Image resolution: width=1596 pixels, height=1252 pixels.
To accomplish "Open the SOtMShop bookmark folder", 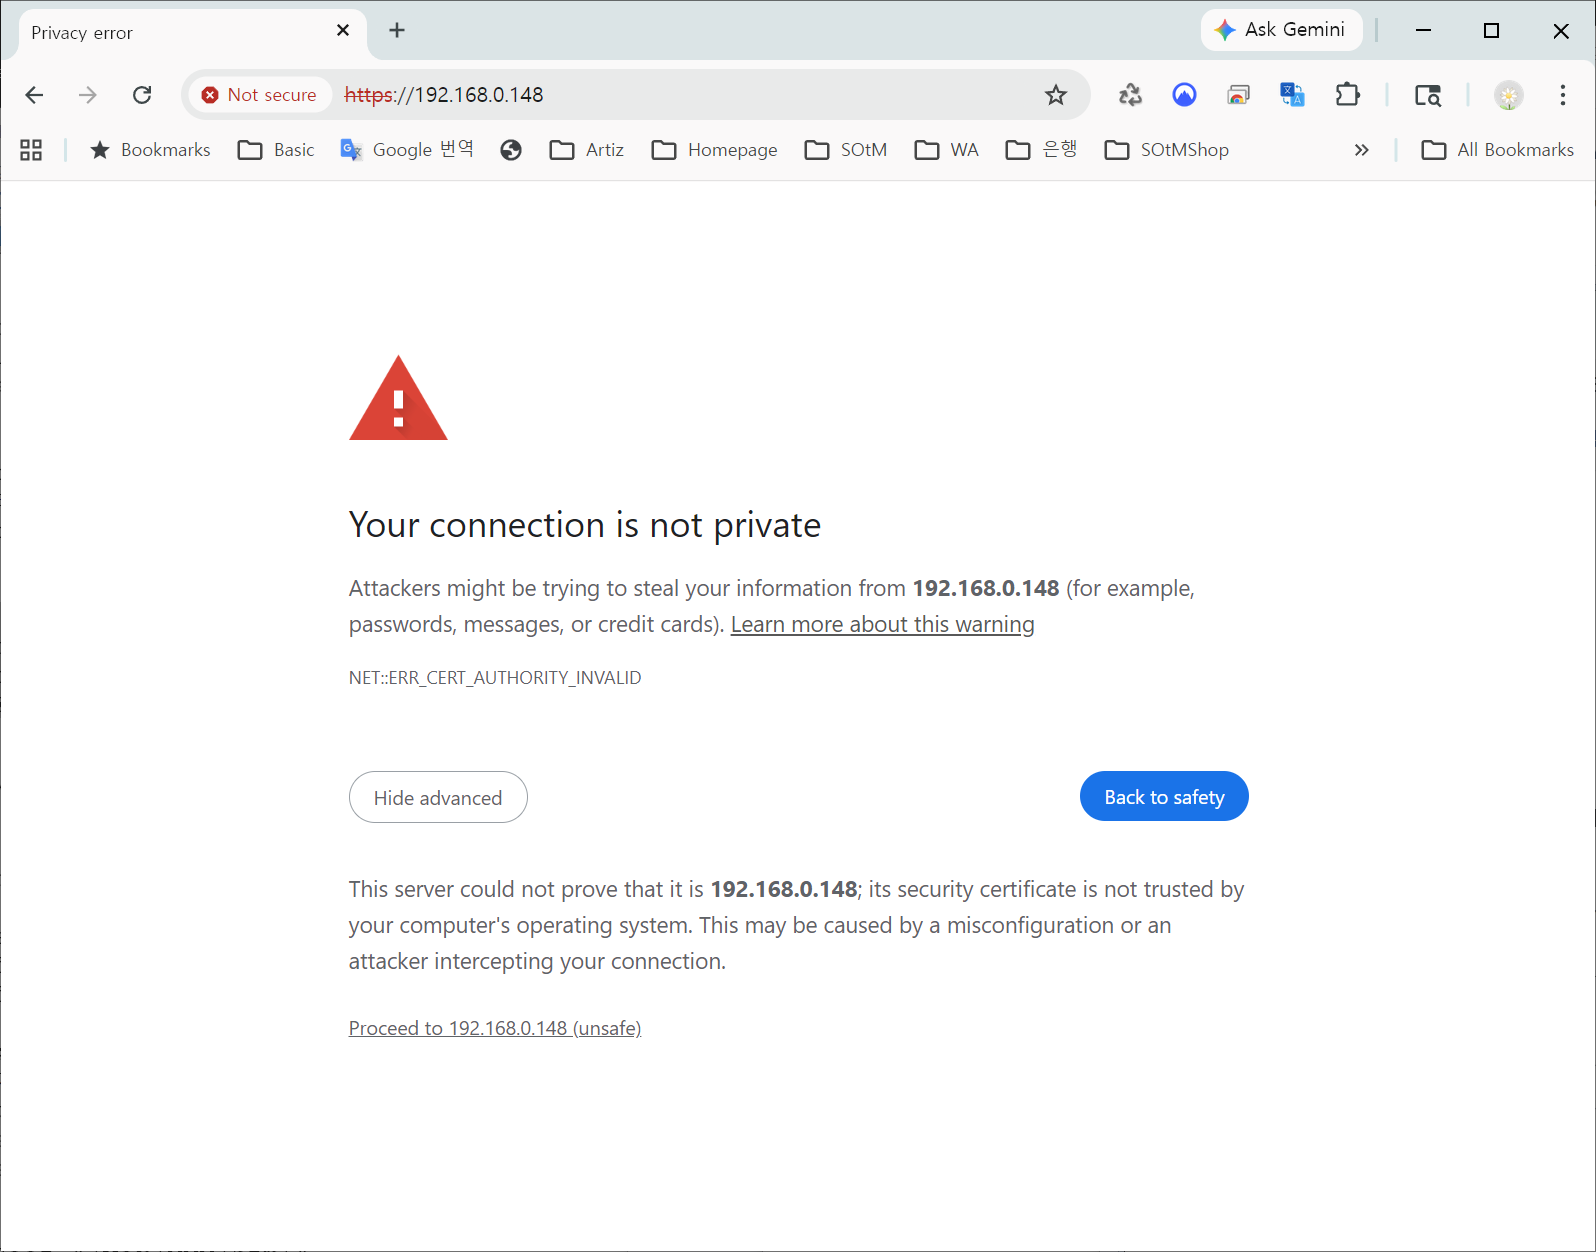I will 1167,150.
